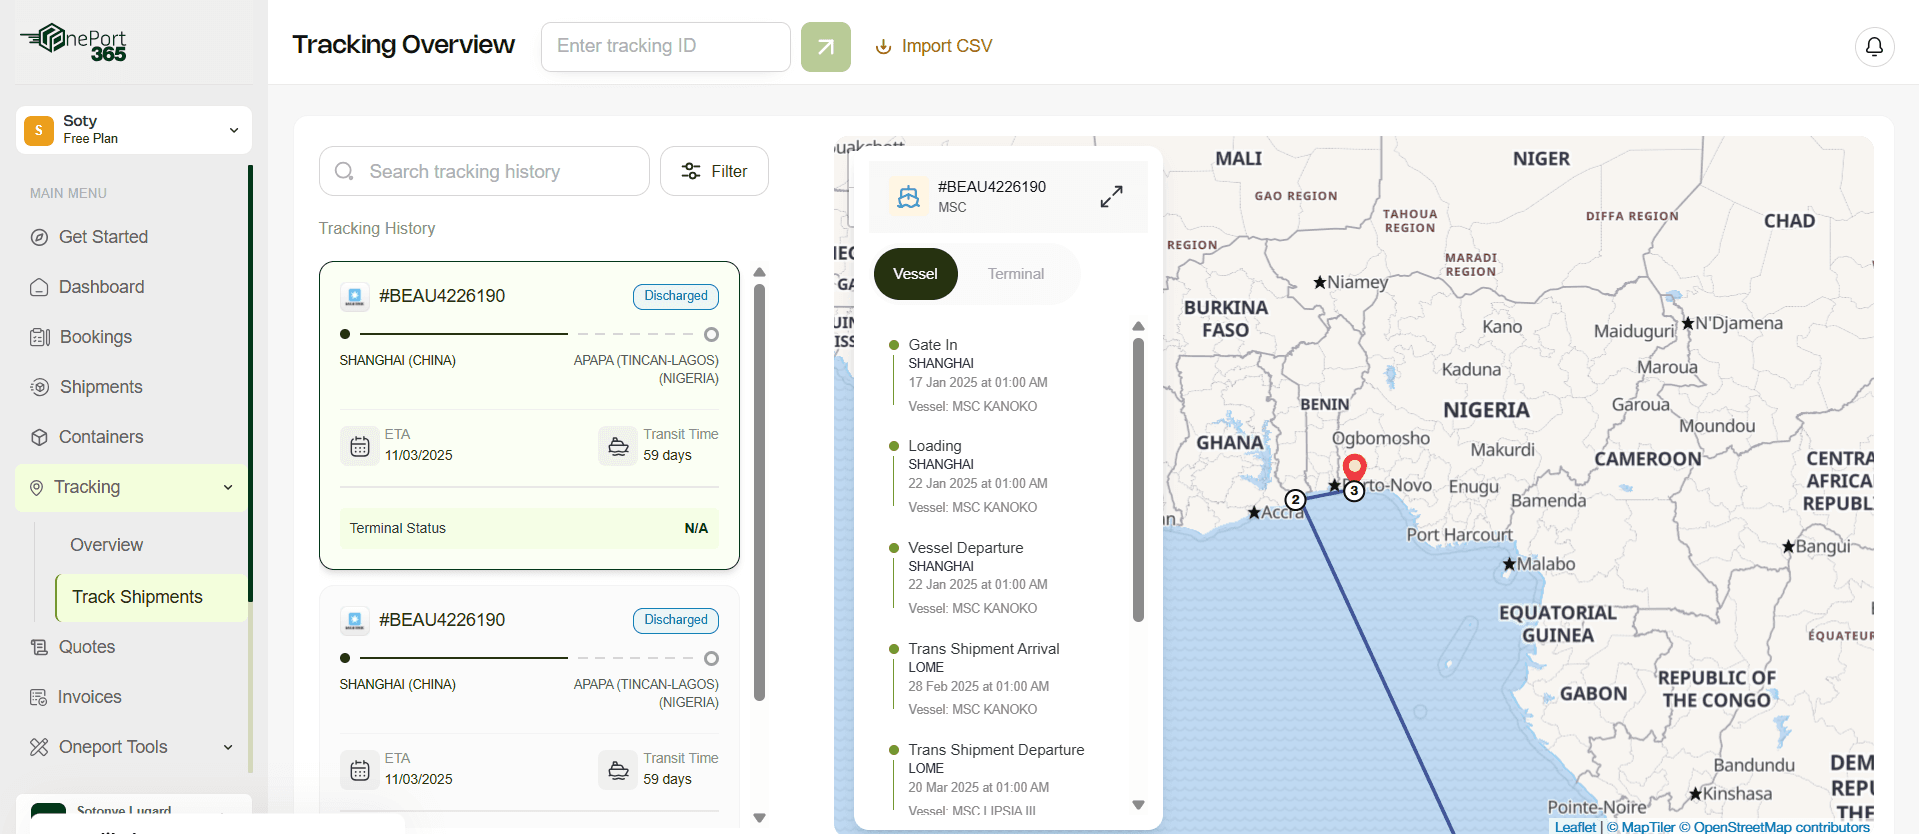Click the red location pin on the map
This screenshot has height=834, width=1919.
pyautogui.click(x=1354, y=467)
